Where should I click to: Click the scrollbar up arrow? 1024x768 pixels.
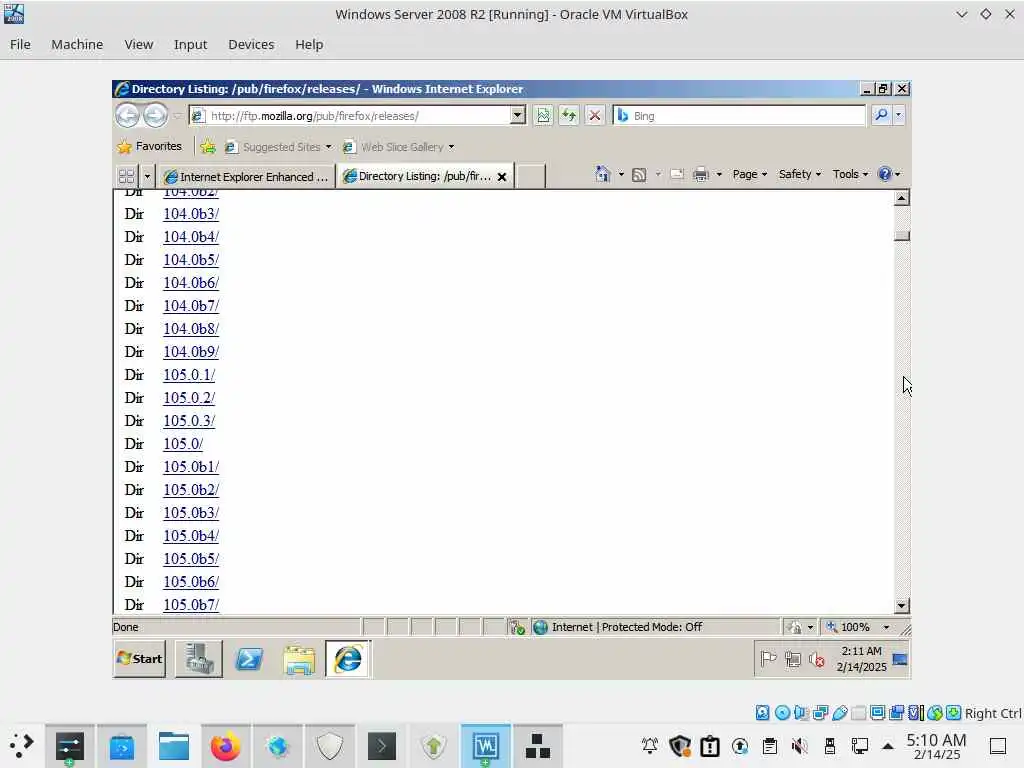coord(901,198)
